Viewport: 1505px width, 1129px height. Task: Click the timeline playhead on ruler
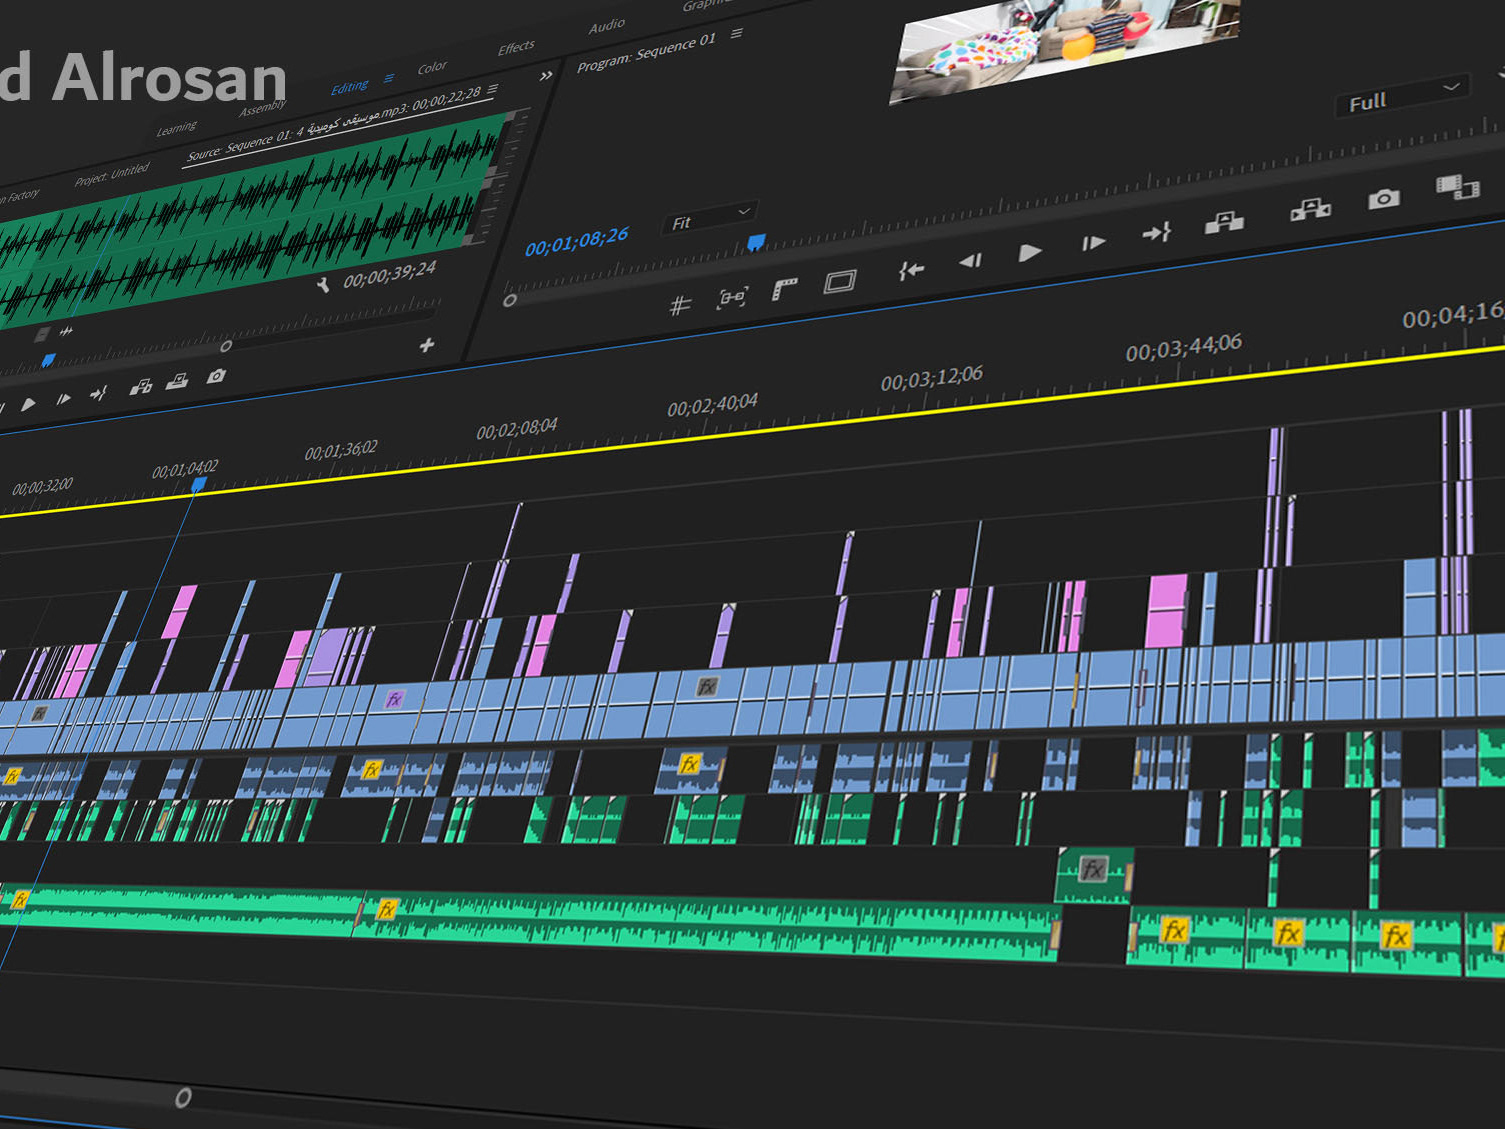point(199,485)
